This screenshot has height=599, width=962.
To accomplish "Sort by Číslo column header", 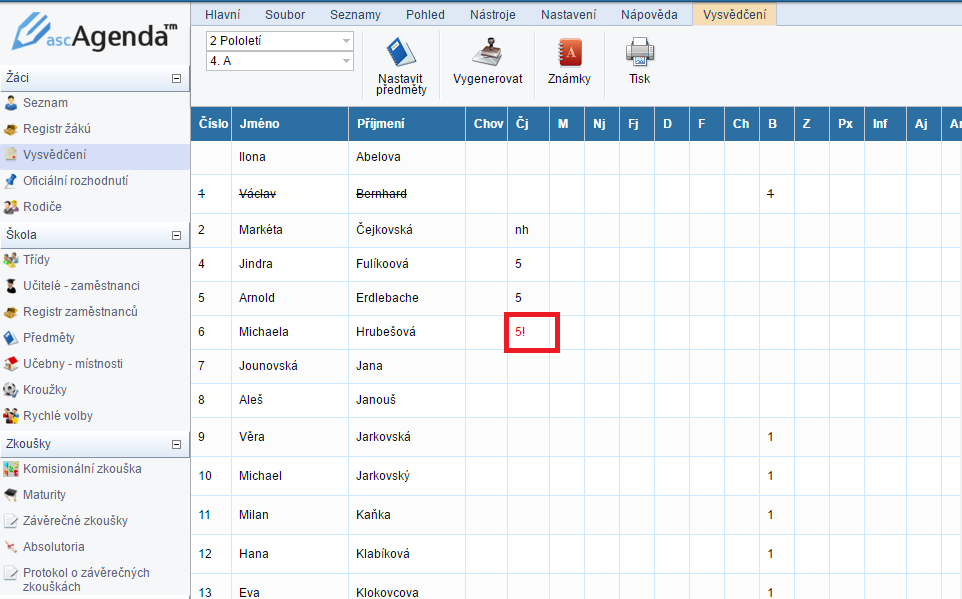I will point(212,124).
